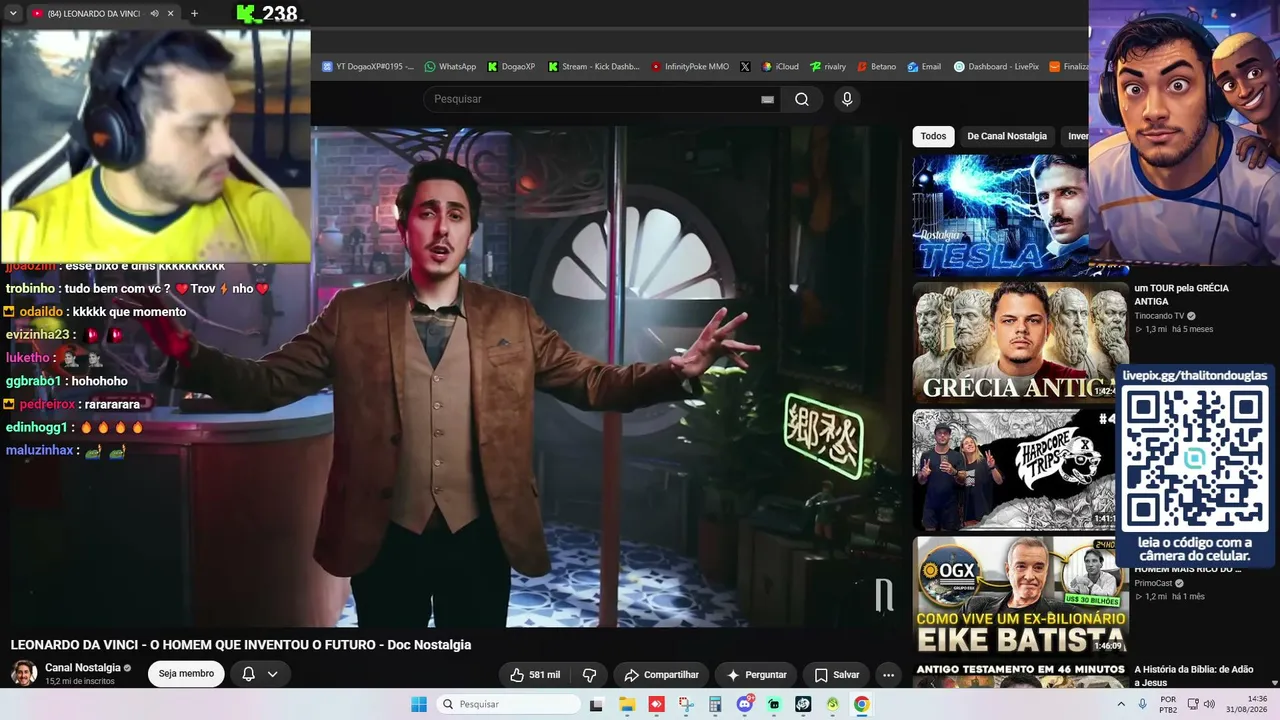
Task: Switch to Google Chrome in the taskbar
Action: (x=861, y=704)
